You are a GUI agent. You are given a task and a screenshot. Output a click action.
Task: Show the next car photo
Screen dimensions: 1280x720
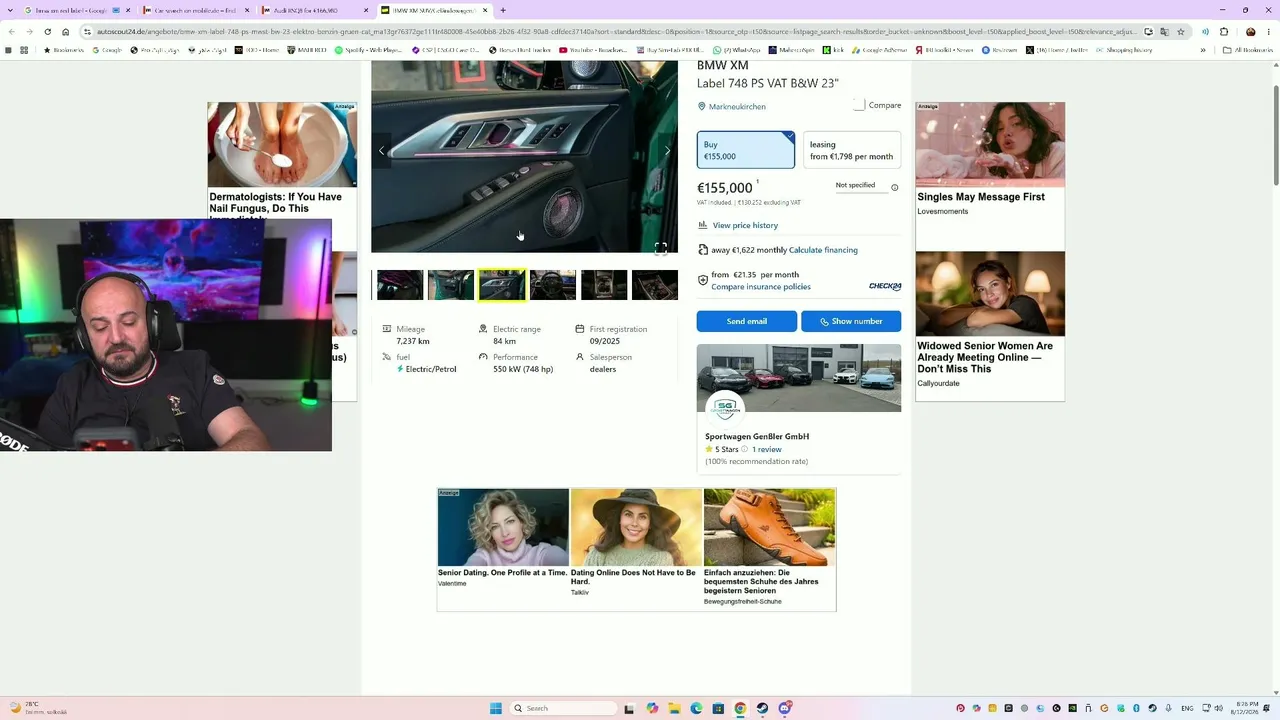pos(667,151)
